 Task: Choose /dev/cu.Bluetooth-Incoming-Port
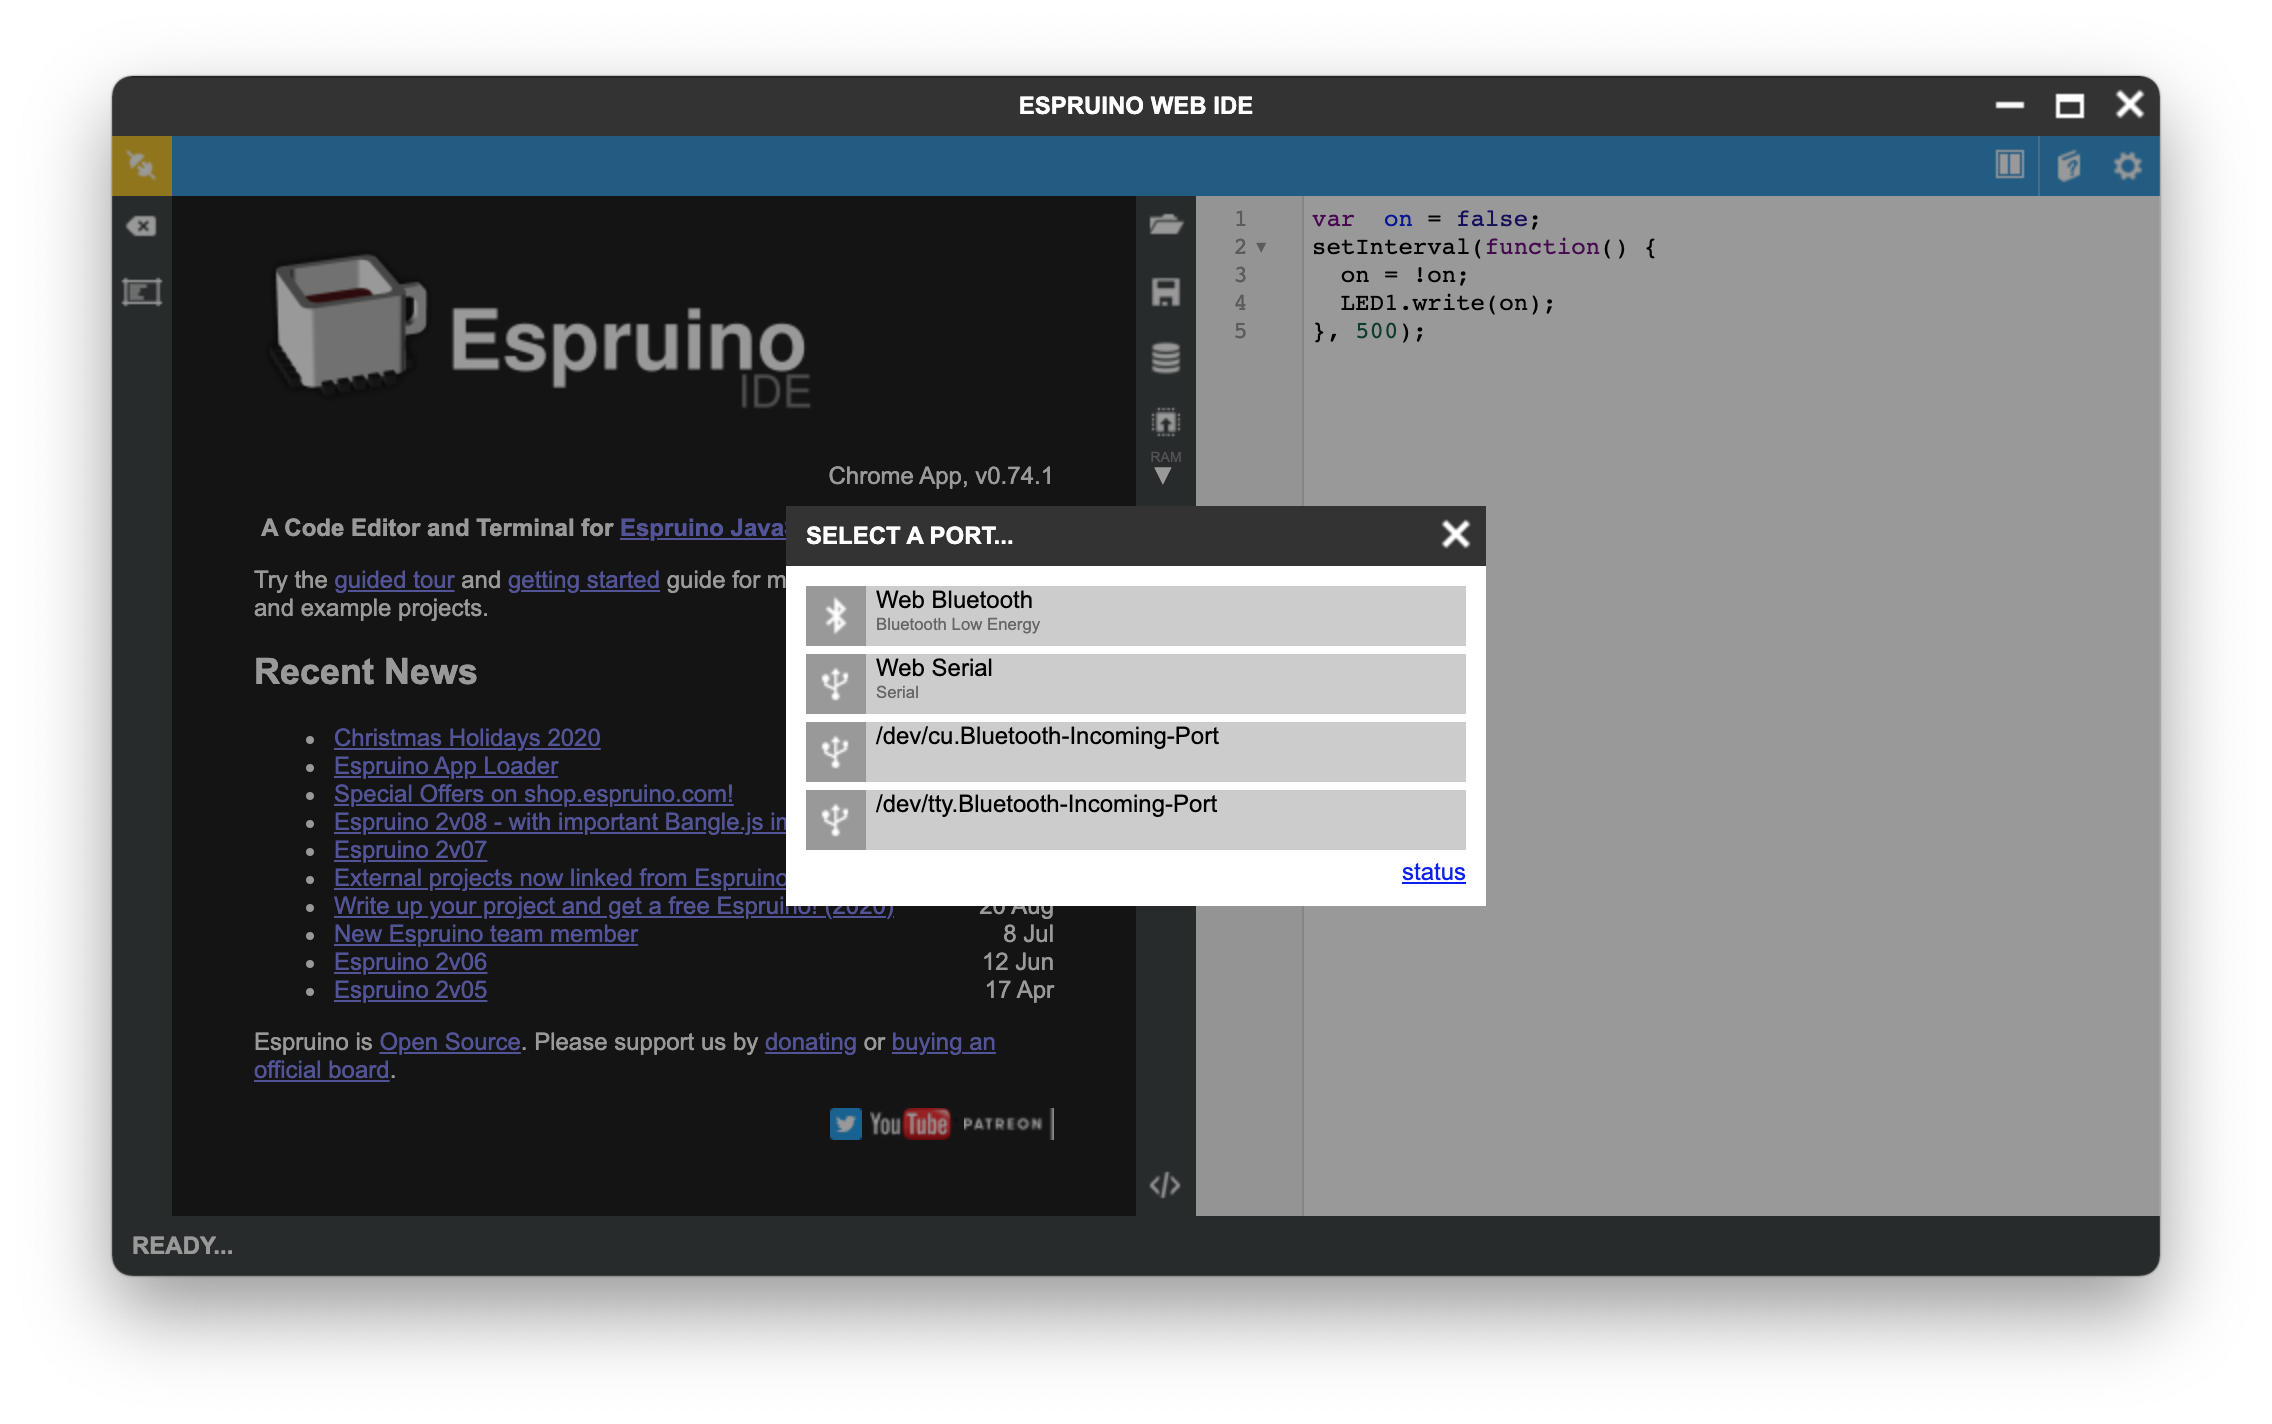pos(1135,751)
